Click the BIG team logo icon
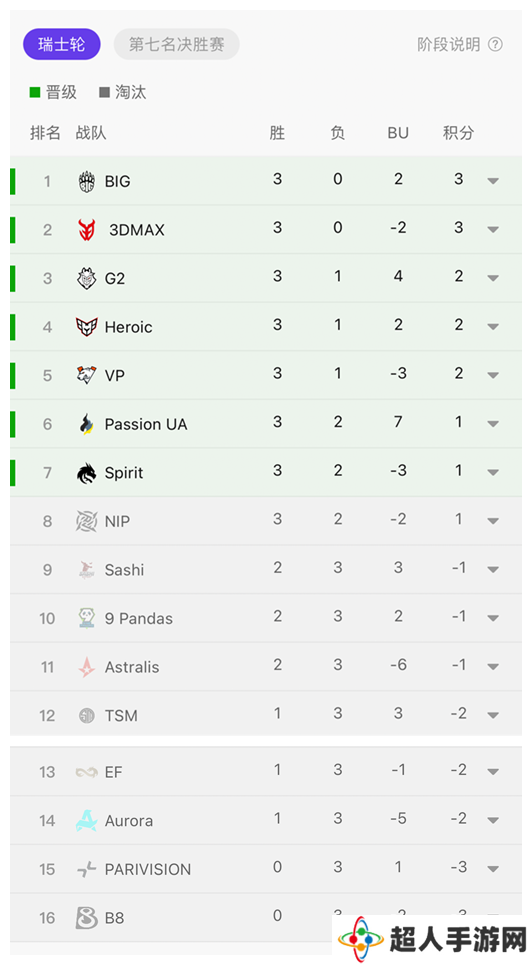 (x=87, y=182)
